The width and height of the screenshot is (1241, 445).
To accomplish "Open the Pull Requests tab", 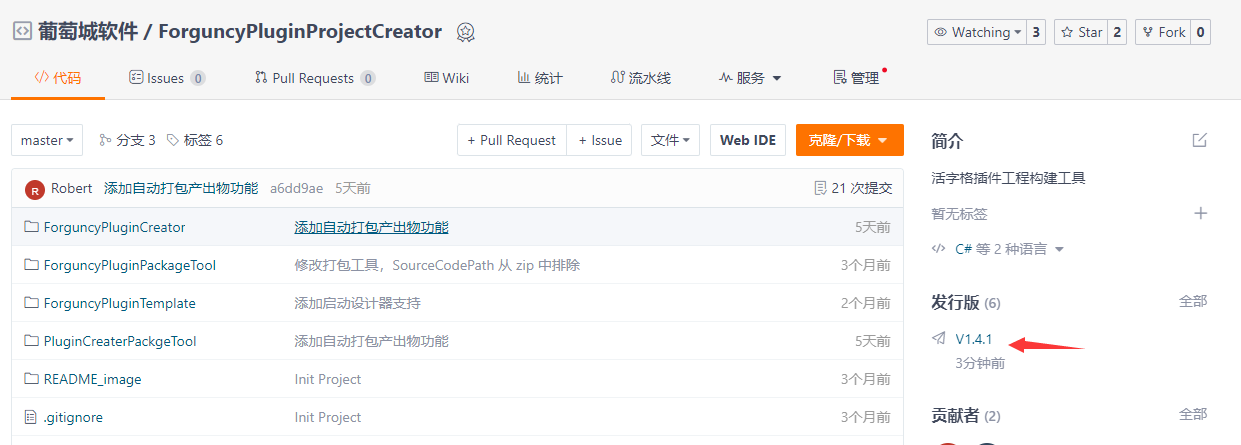I will click(x=315, y=78).
